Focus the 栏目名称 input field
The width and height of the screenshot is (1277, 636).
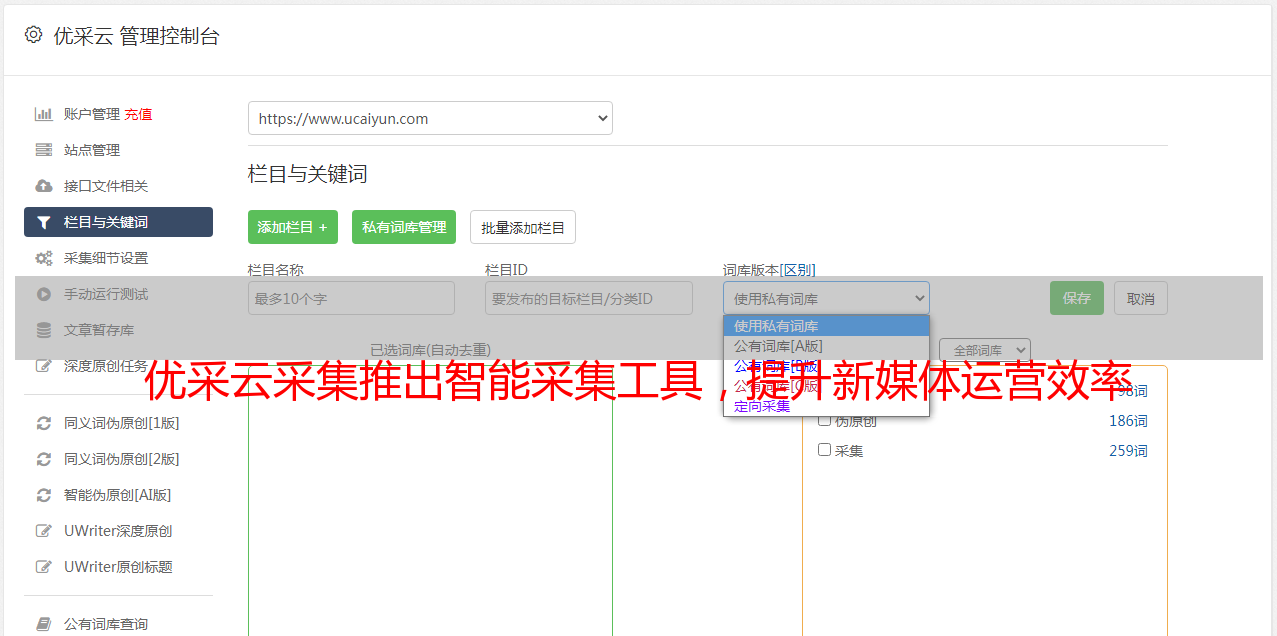click(351, 298)
